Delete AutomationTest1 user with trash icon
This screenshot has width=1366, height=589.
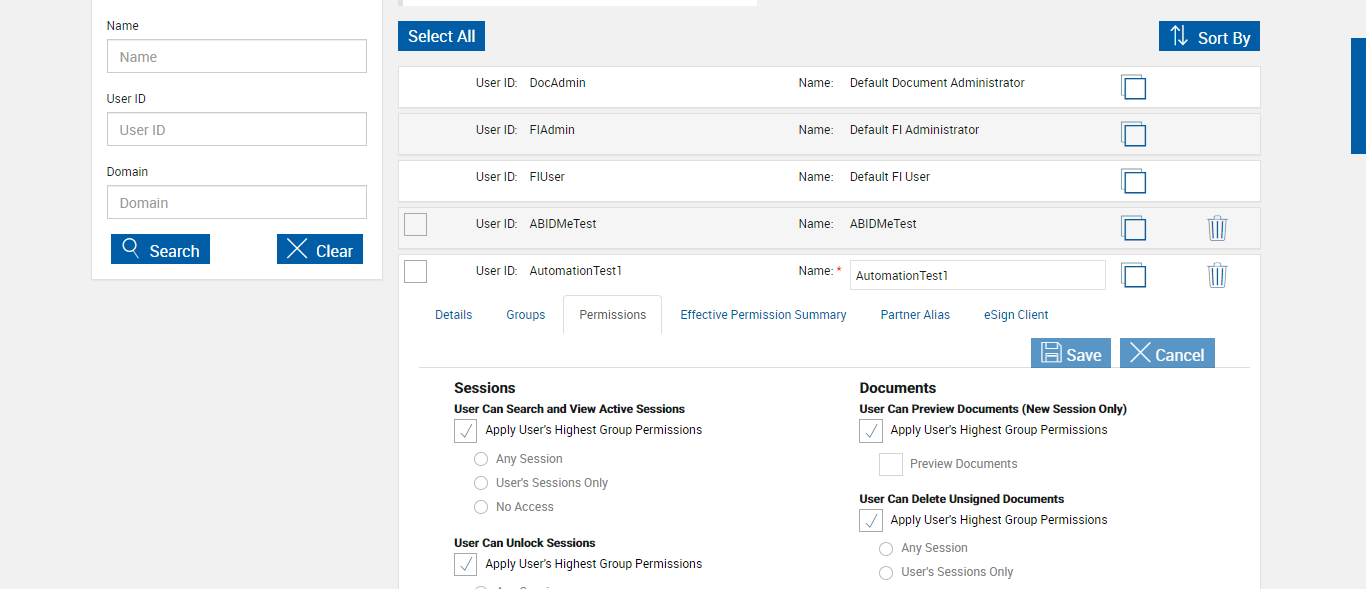[x=1217, y=275]
